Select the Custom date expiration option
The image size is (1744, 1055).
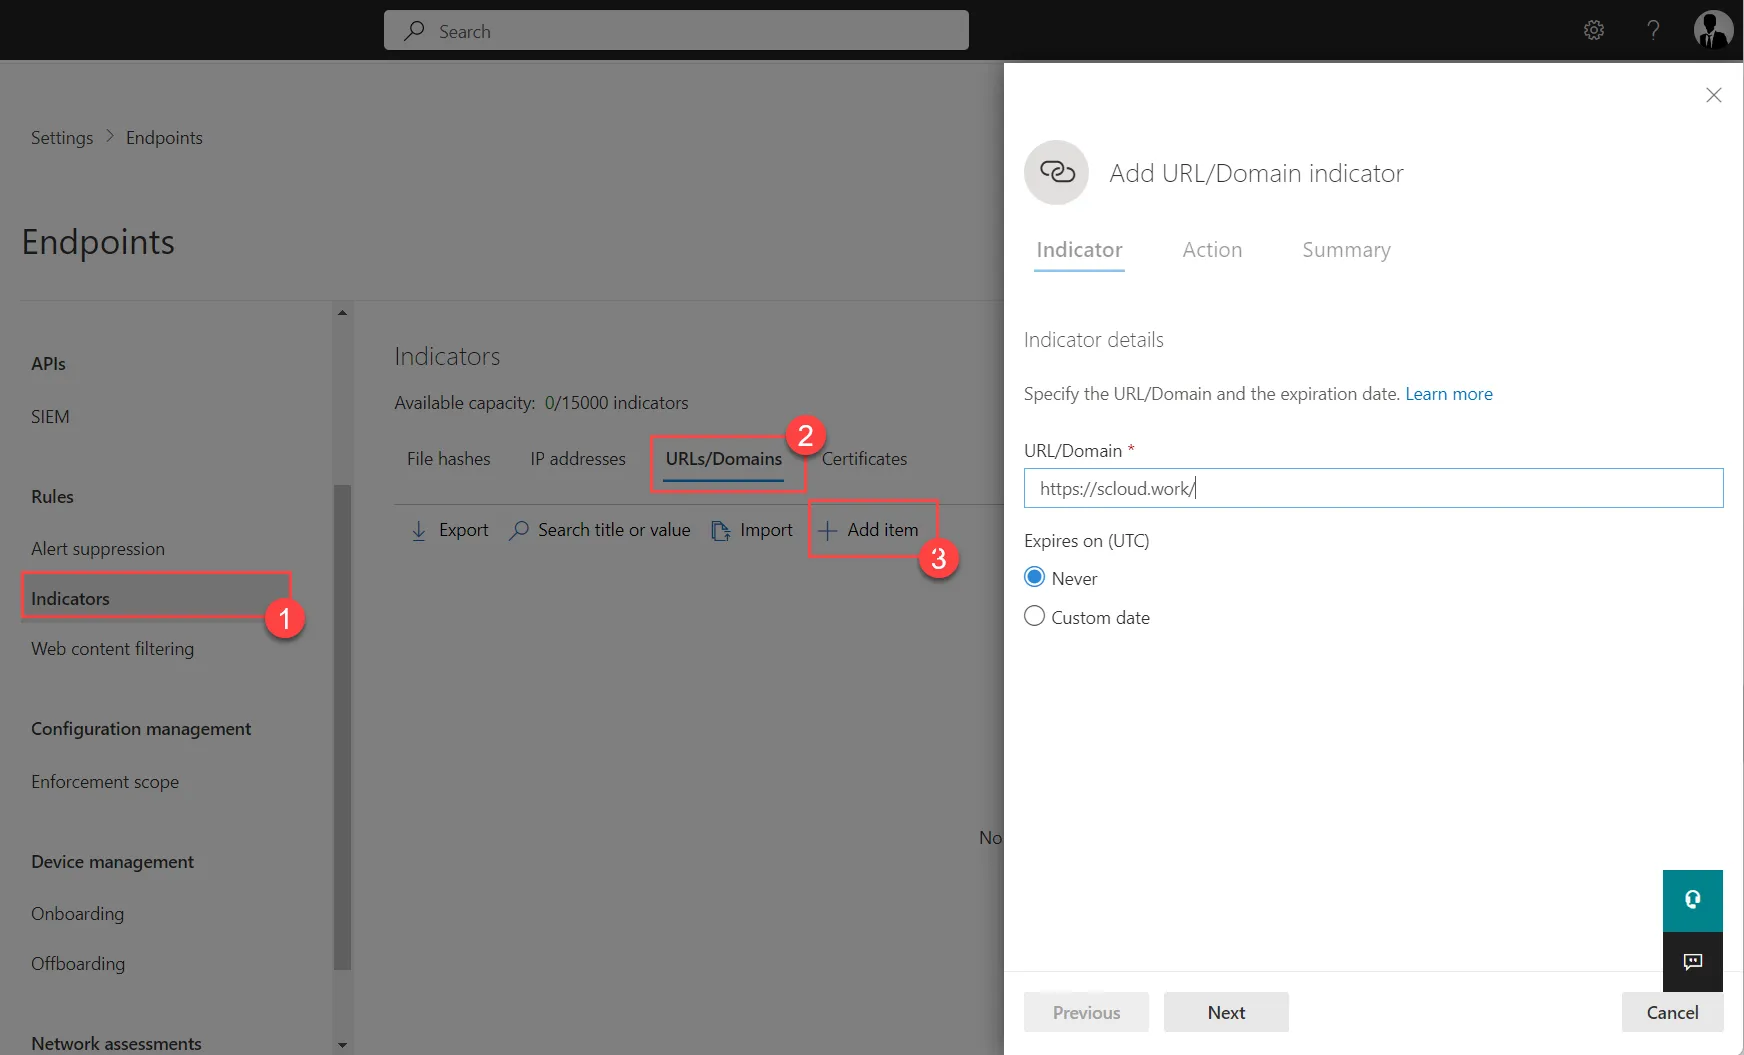(1034, 616)
